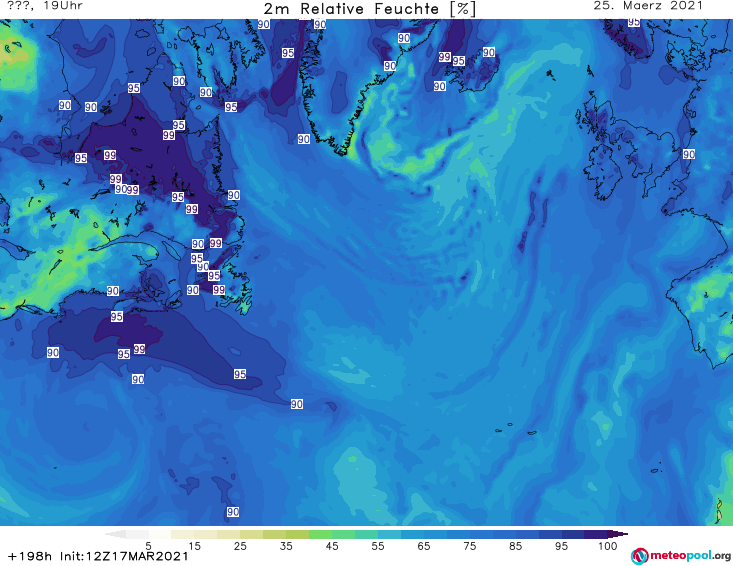
Task: Click the 90 contour label near the Bermuda islands
Action: [x=233, y=512]
